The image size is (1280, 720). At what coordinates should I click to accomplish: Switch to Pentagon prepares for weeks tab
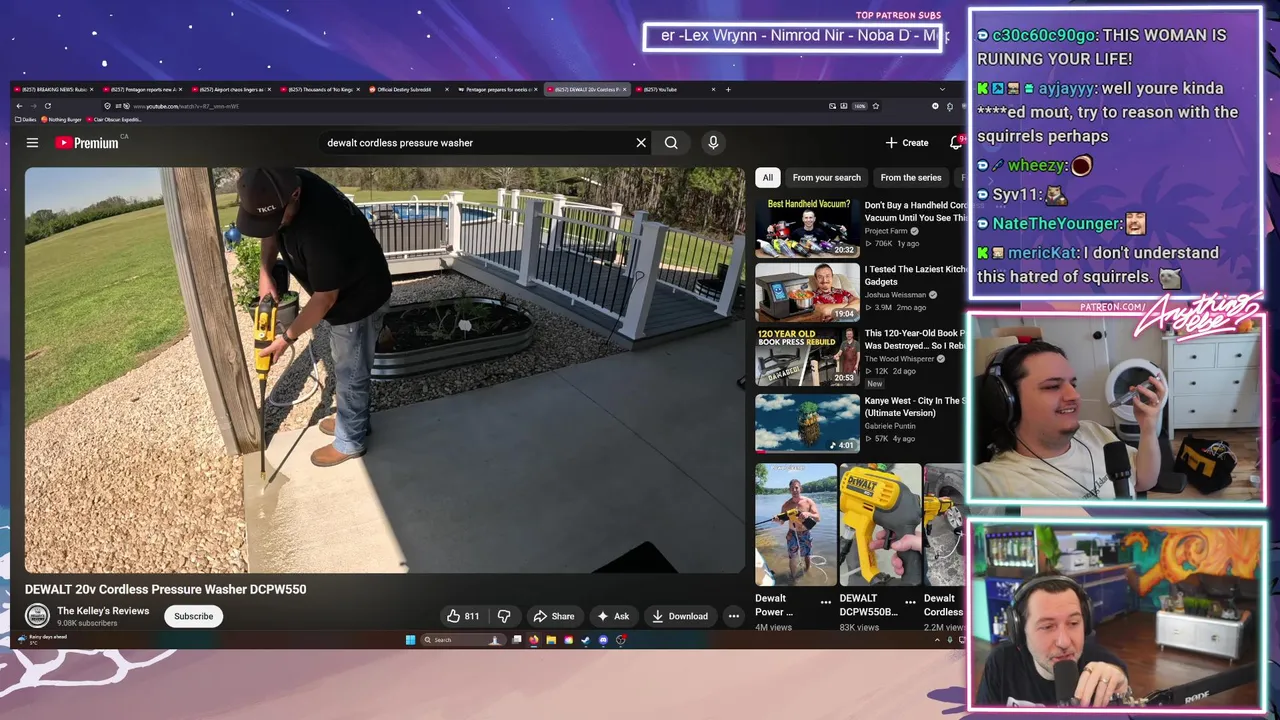point(498,89)
